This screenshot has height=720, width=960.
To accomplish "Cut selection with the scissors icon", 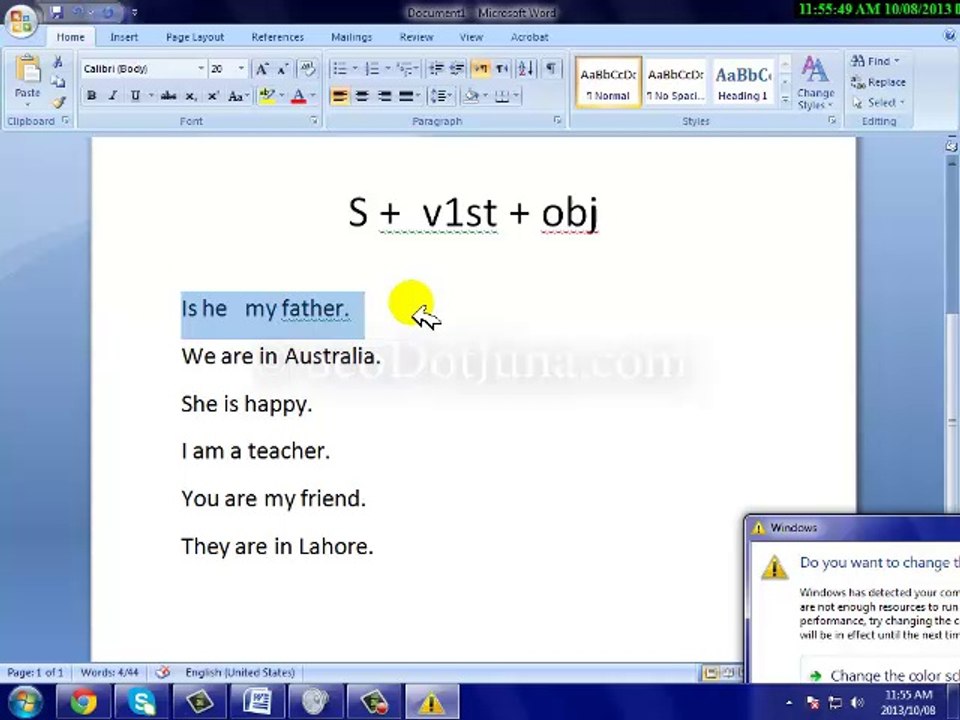I will (x=58, y=62).
